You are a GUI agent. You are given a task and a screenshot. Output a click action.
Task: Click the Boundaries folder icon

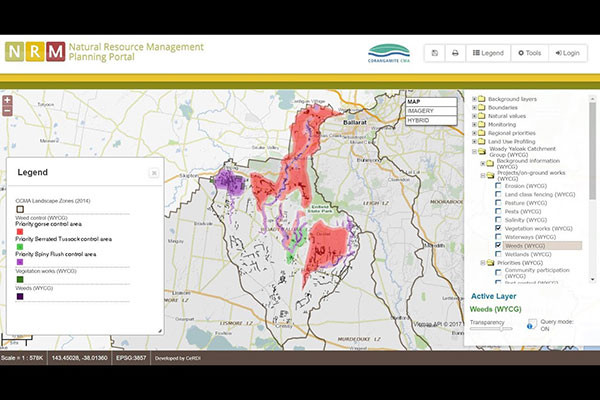482,107
